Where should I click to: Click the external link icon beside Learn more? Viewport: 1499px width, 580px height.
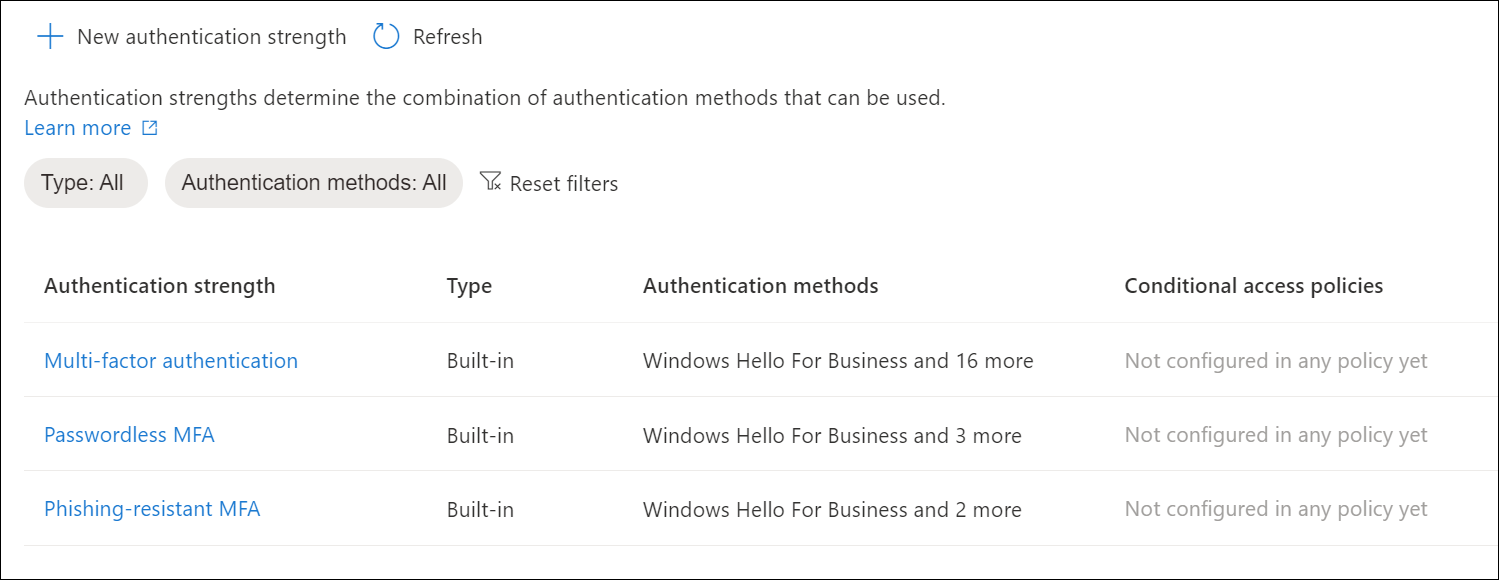[150, 129]
